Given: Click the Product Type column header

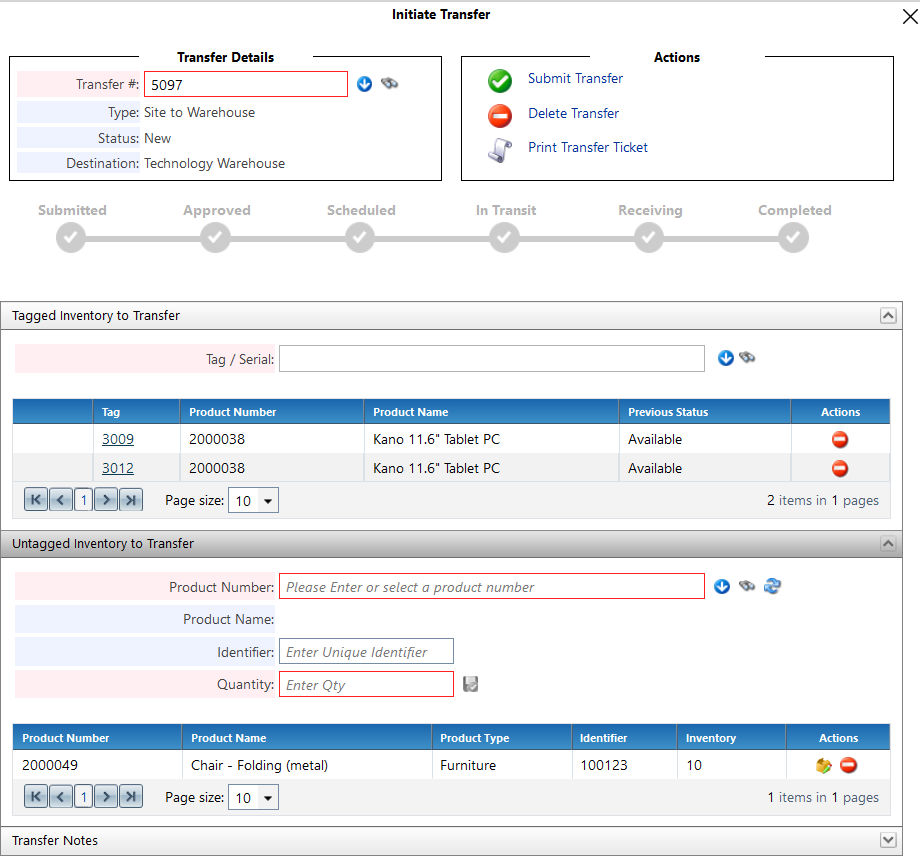Looking at the screenshot, I should (502, 738).
